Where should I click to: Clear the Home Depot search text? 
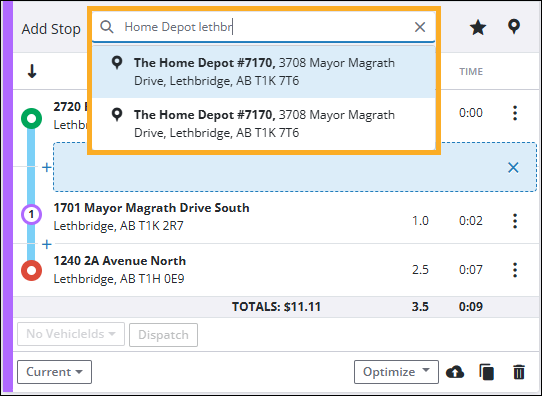pyautogui.click(x=420, y=27)
